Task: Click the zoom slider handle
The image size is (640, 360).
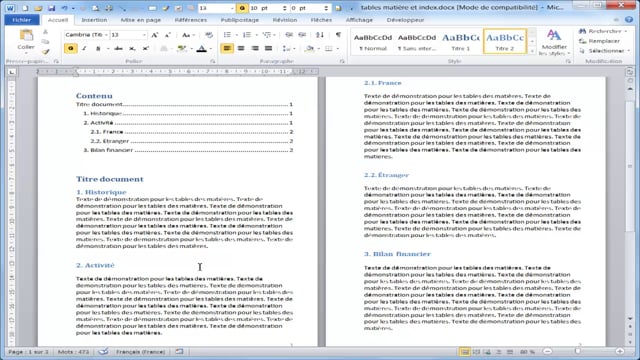Action: click(577, 351)
